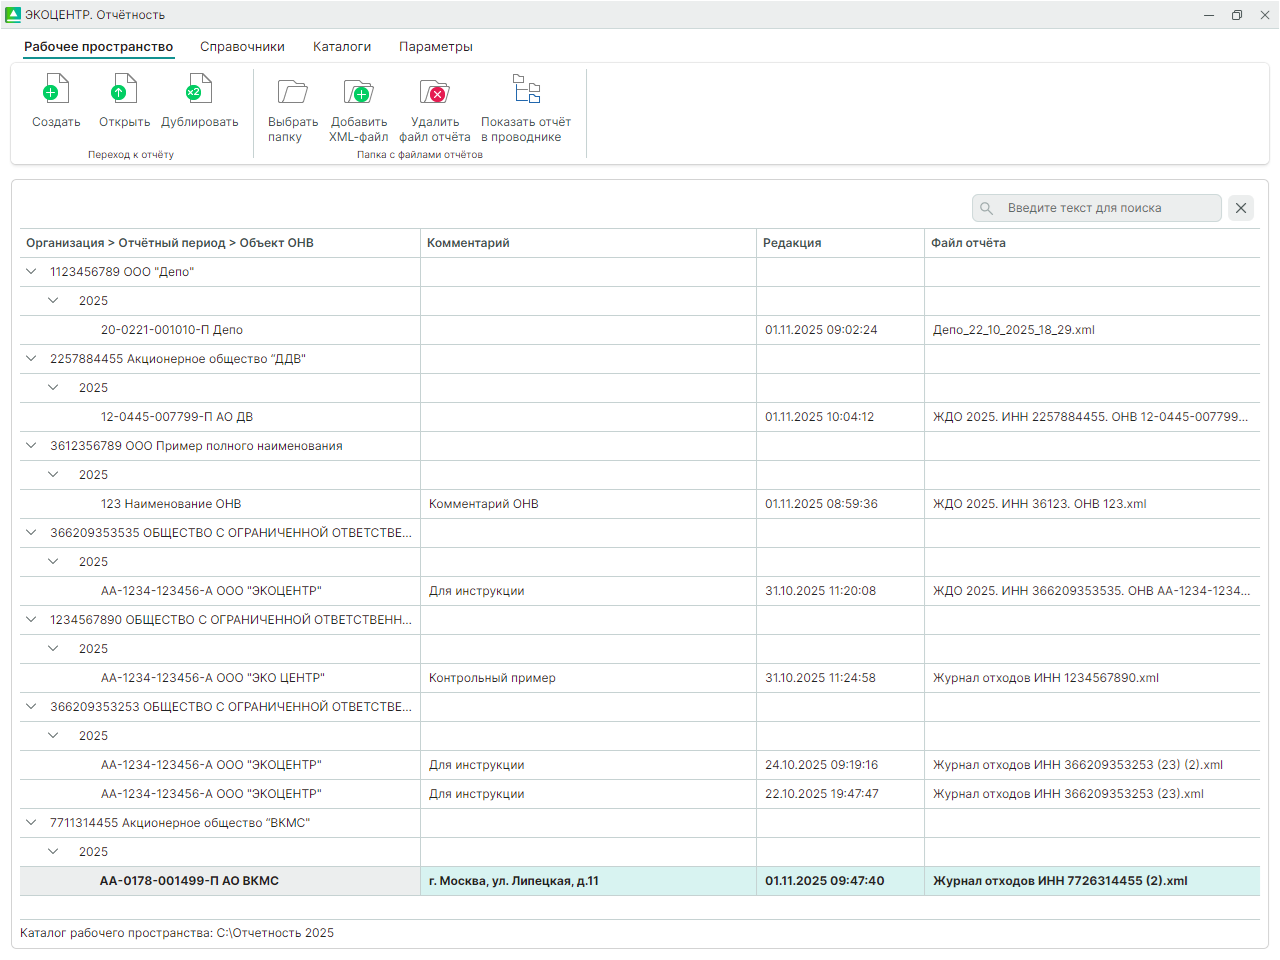
Task: Duplicate report using Дублировать icon
Action: point(199,93)
